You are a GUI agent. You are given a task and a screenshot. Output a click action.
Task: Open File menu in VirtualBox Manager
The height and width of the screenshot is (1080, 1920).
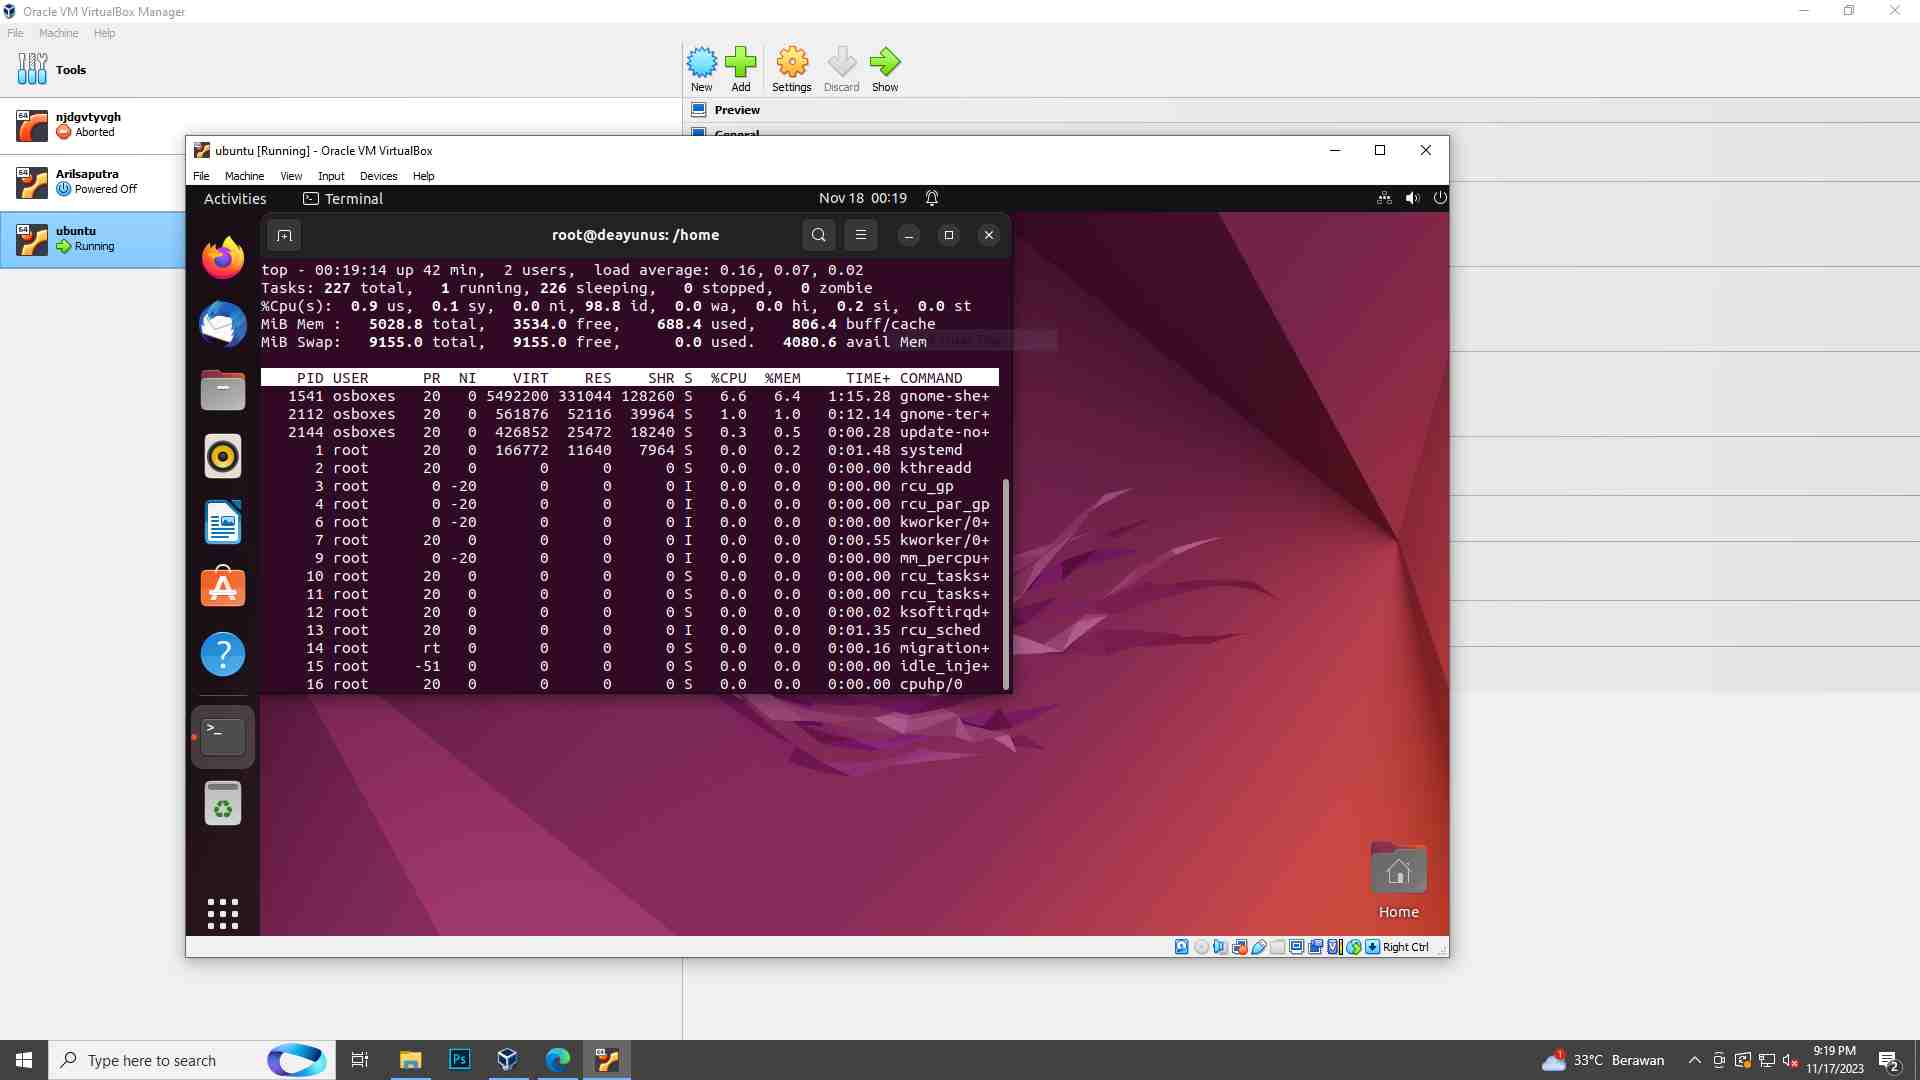(x=15, y=33)
